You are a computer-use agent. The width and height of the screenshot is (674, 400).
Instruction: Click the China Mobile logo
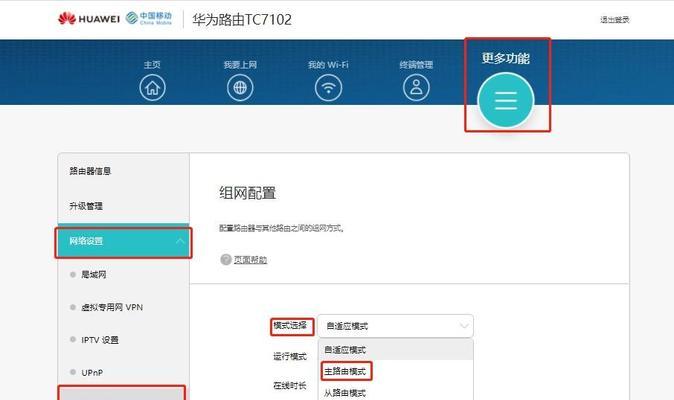click(x=149, y=18)
